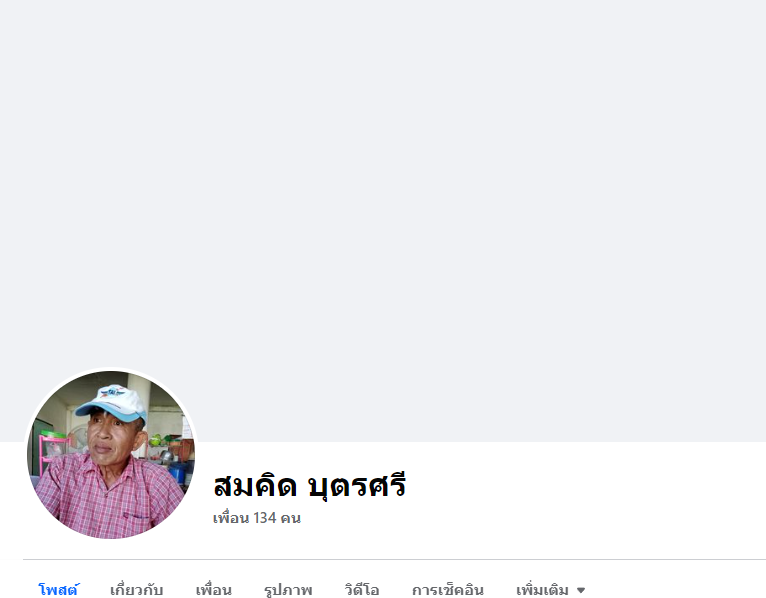The width and height of the screenshot is (766, 598).
Task: Click the divider line above tabs
Action: point(394,559)
